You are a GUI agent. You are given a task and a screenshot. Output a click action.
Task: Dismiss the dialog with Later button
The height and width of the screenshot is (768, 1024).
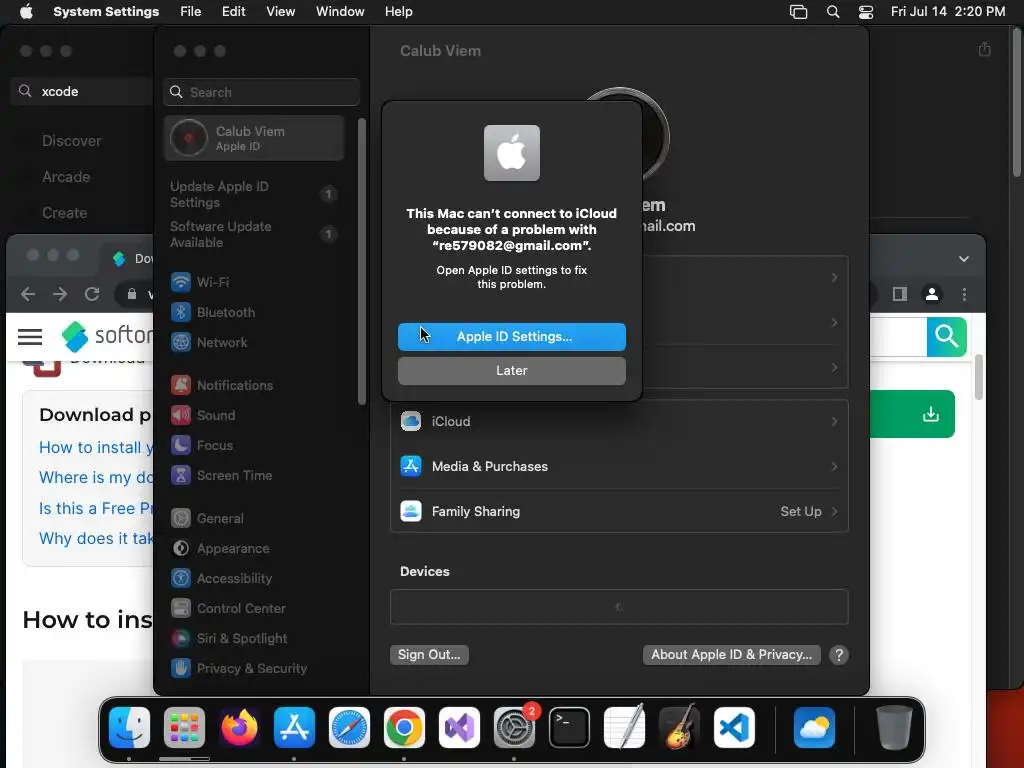[x=511, y=370]
